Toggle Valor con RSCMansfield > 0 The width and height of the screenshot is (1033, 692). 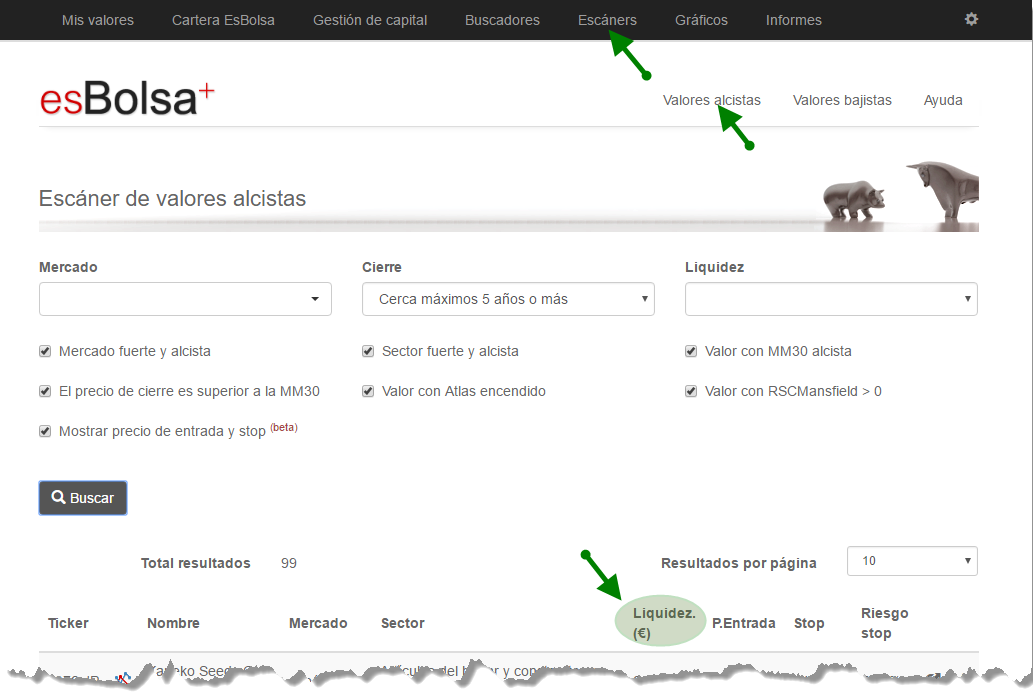pyautogui.click(x=690, y=391)
